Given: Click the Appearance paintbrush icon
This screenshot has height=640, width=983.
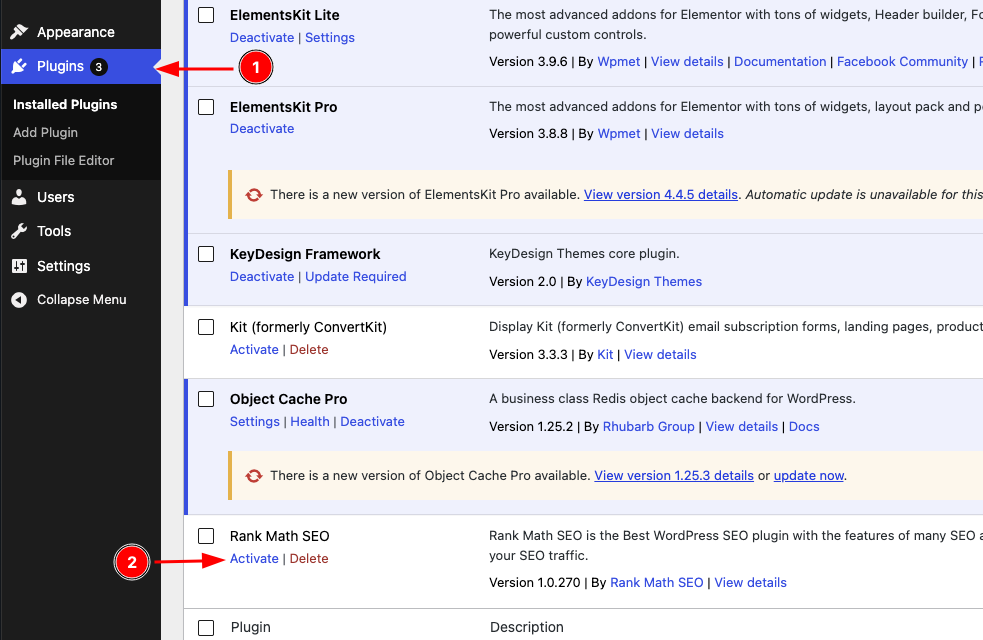Looking at the screenshot, I should point(19,31).
